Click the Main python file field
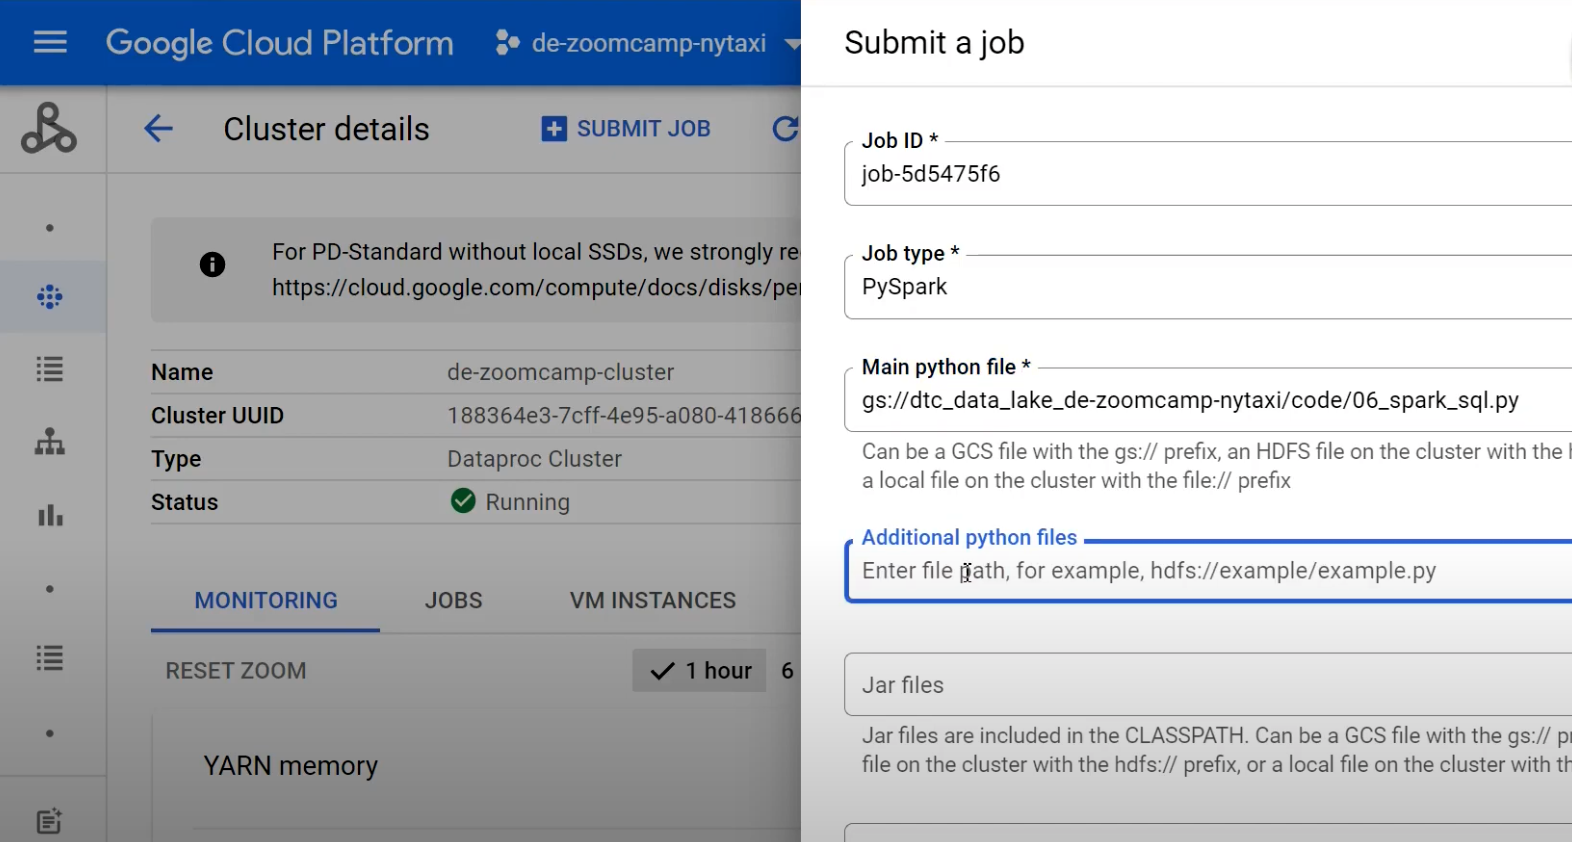The width and height of the screenshot is (1572, 842). [x=1208, y=400]
